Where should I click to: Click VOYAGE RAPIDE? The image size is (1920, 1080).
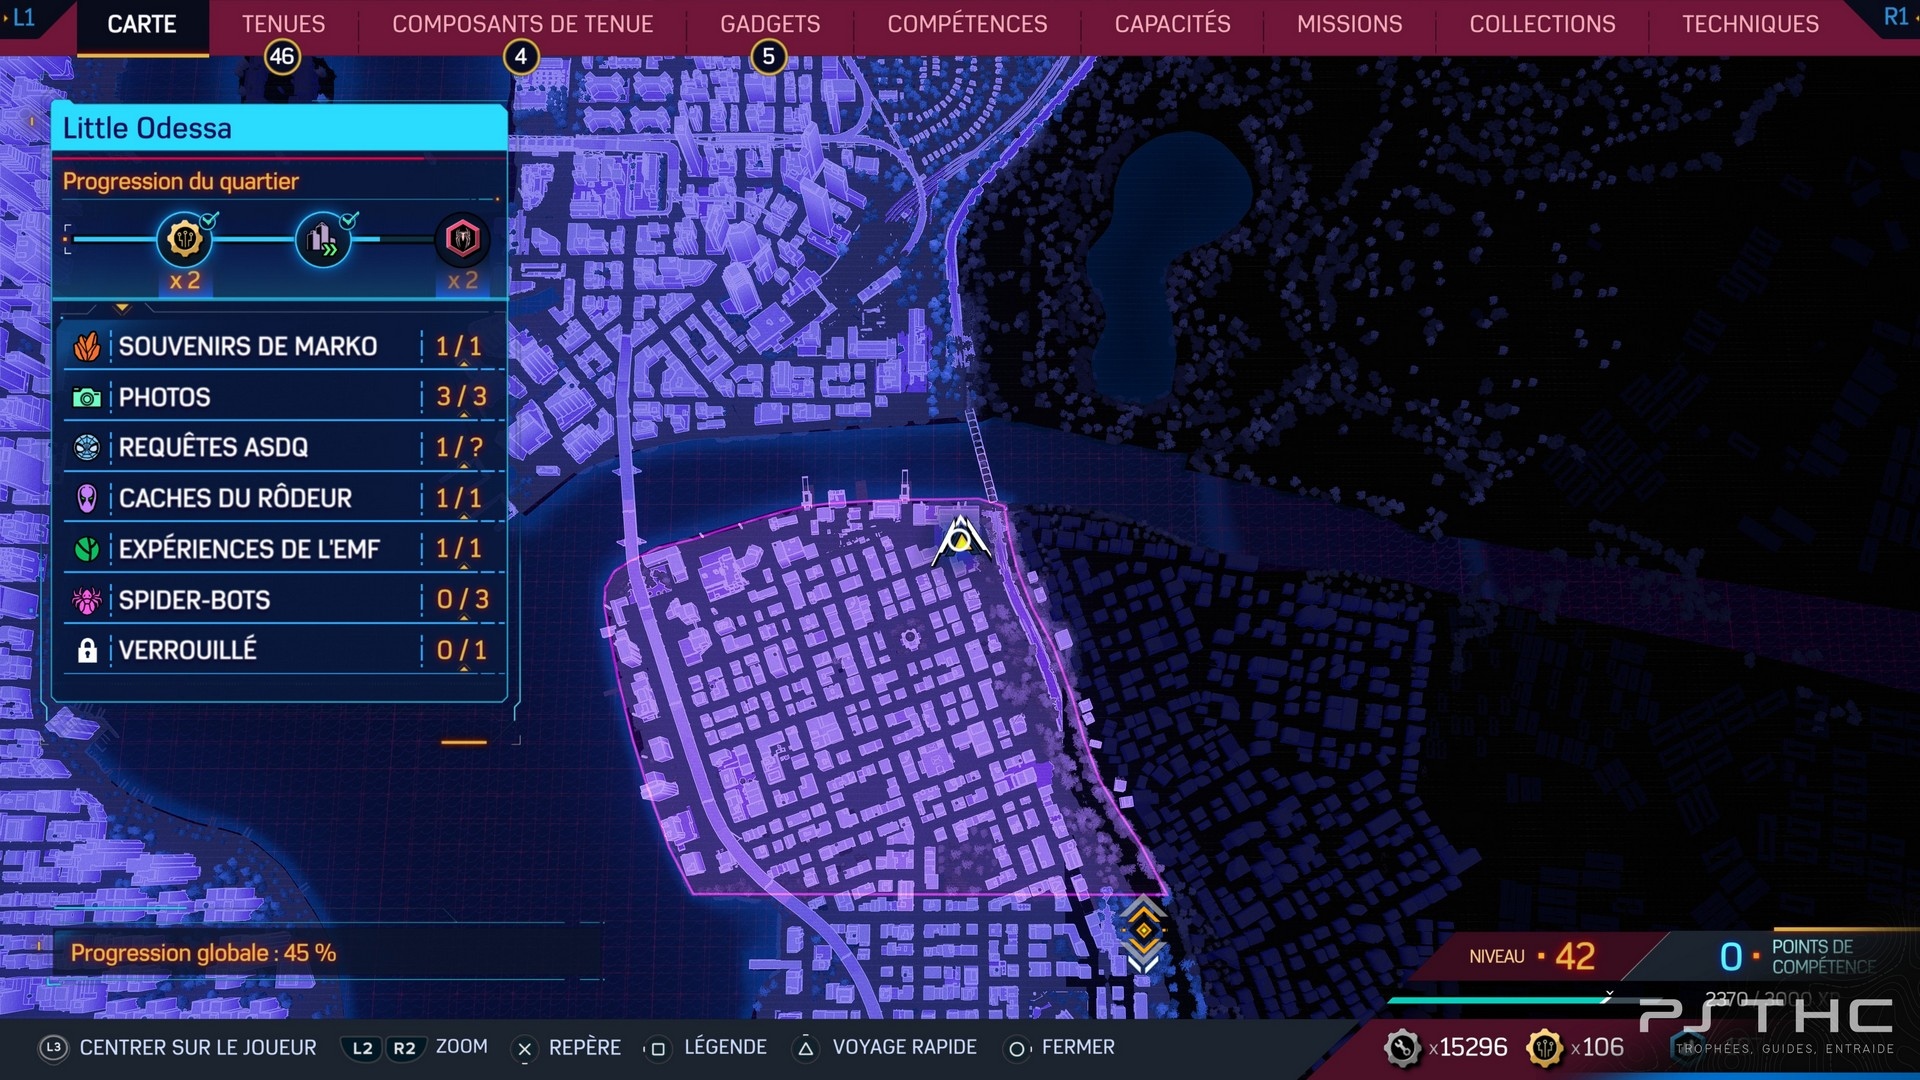[x=904, y=1047]
